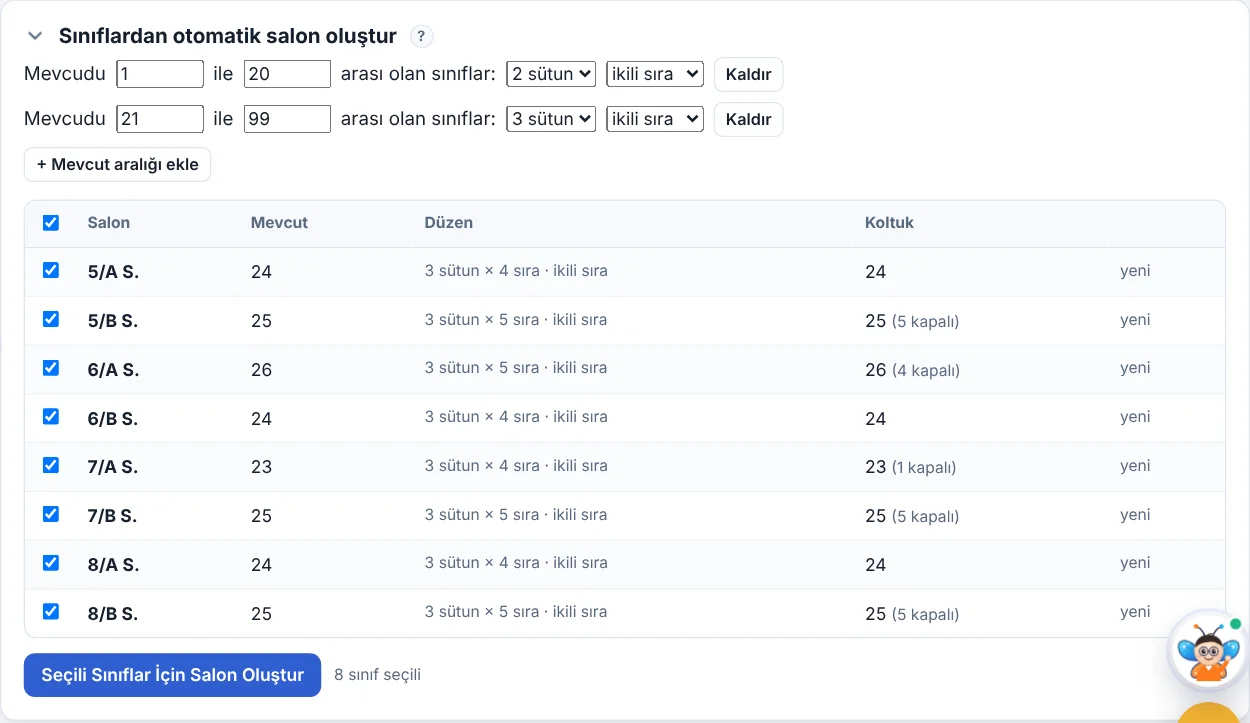Click the Düzen text in 5/B S. row
Image resolution: width=1250 pixels, height=723 pixels.
coord(516,320)
